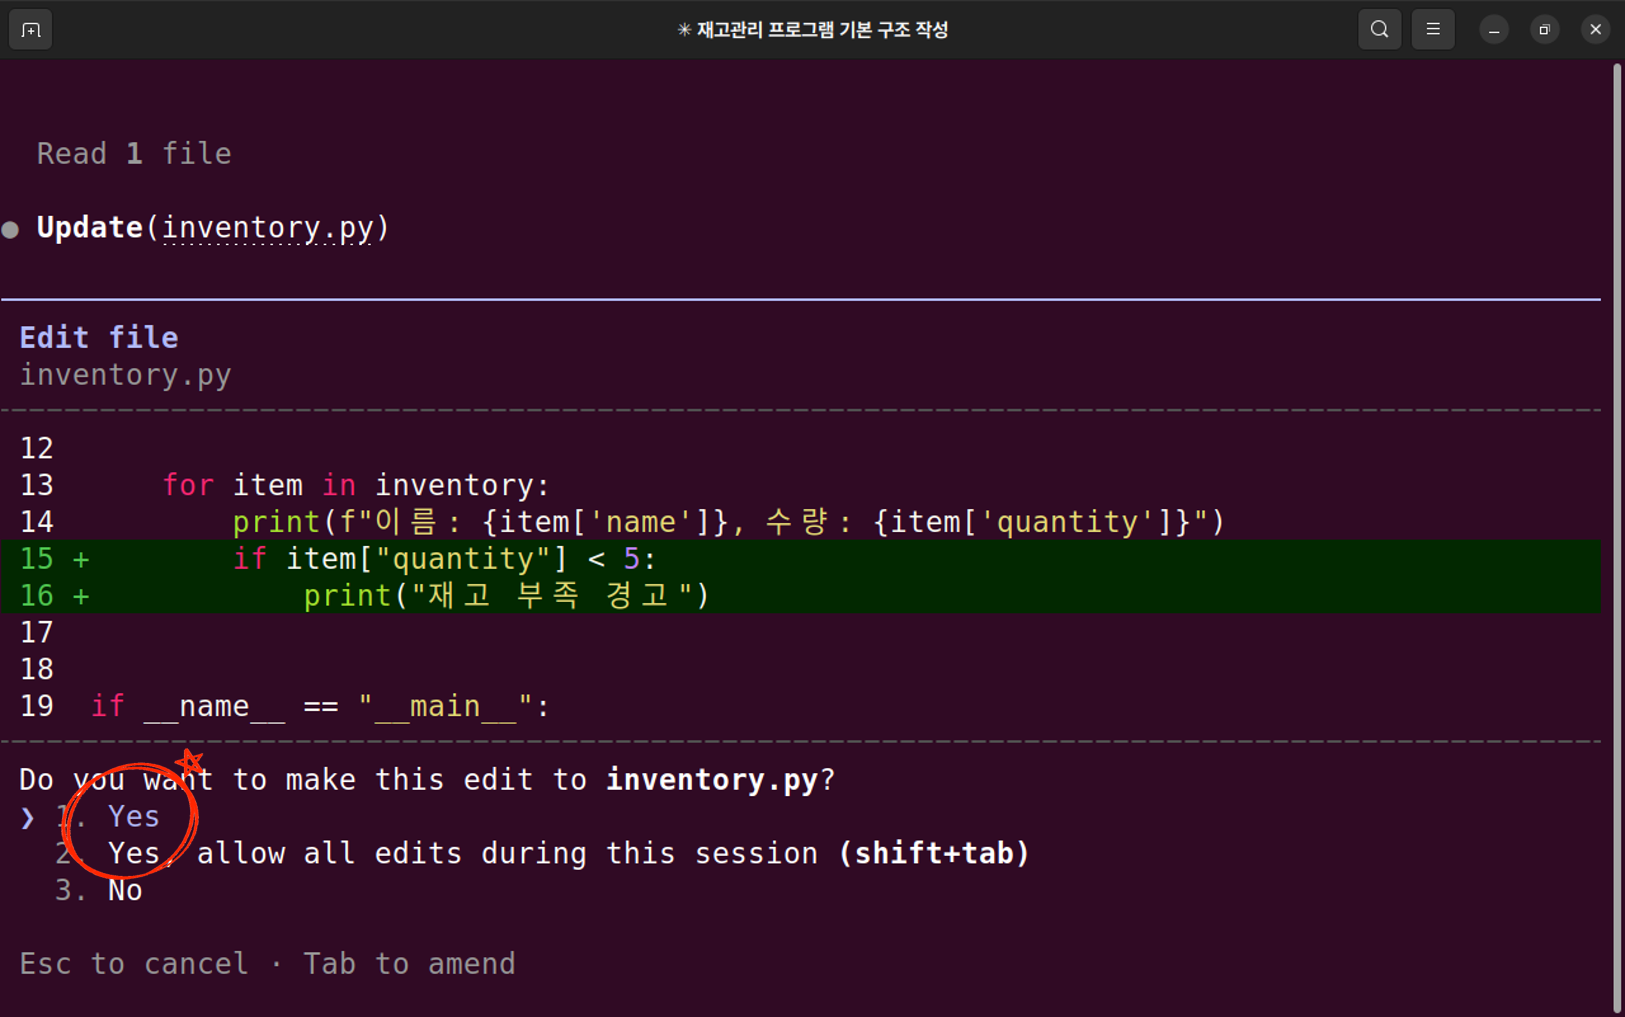The width and height of the screenshot is (1625, 1017).
Task: Click the 'Read 1 file' line
Action: click(134, 154)
